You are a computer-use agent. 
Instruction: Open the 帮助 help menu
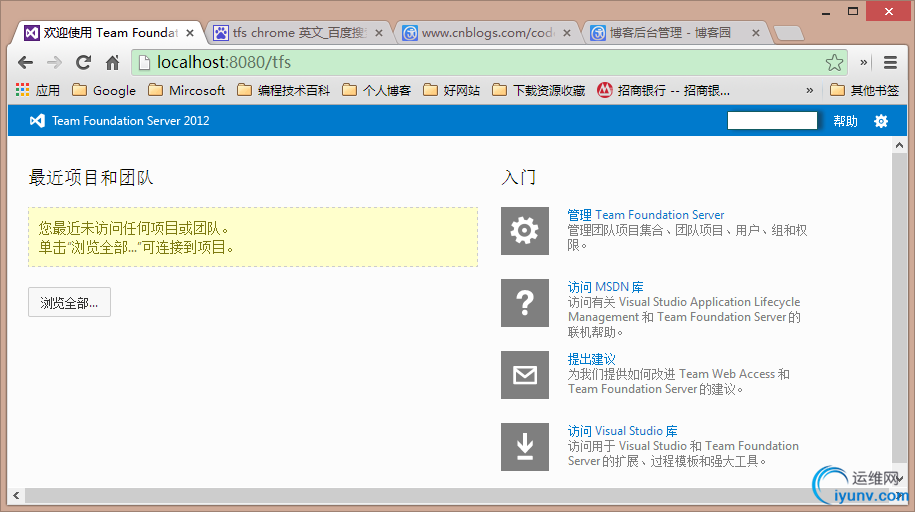[845, 121]
